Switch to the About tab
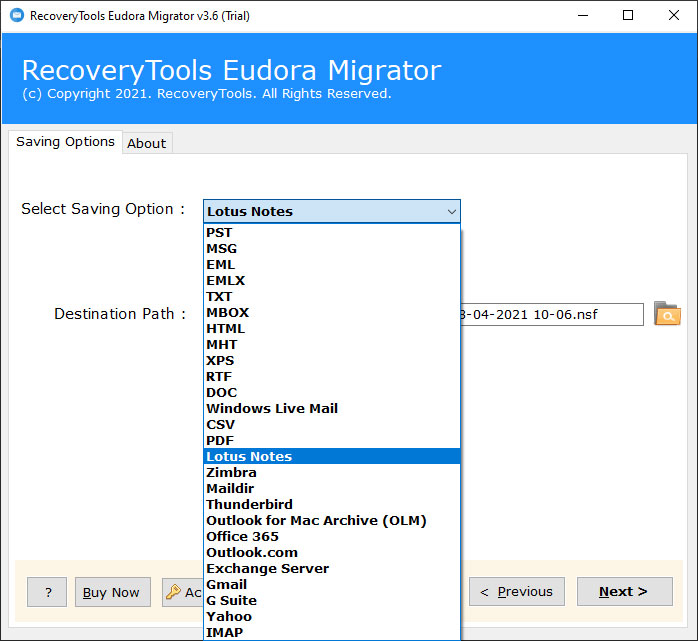 tap(147, 143)
